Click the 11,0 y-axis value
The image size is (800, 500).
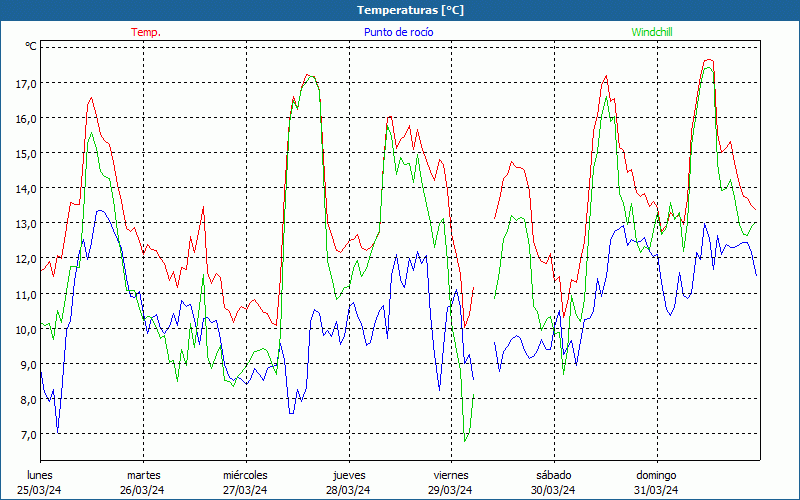click(26, 294)
